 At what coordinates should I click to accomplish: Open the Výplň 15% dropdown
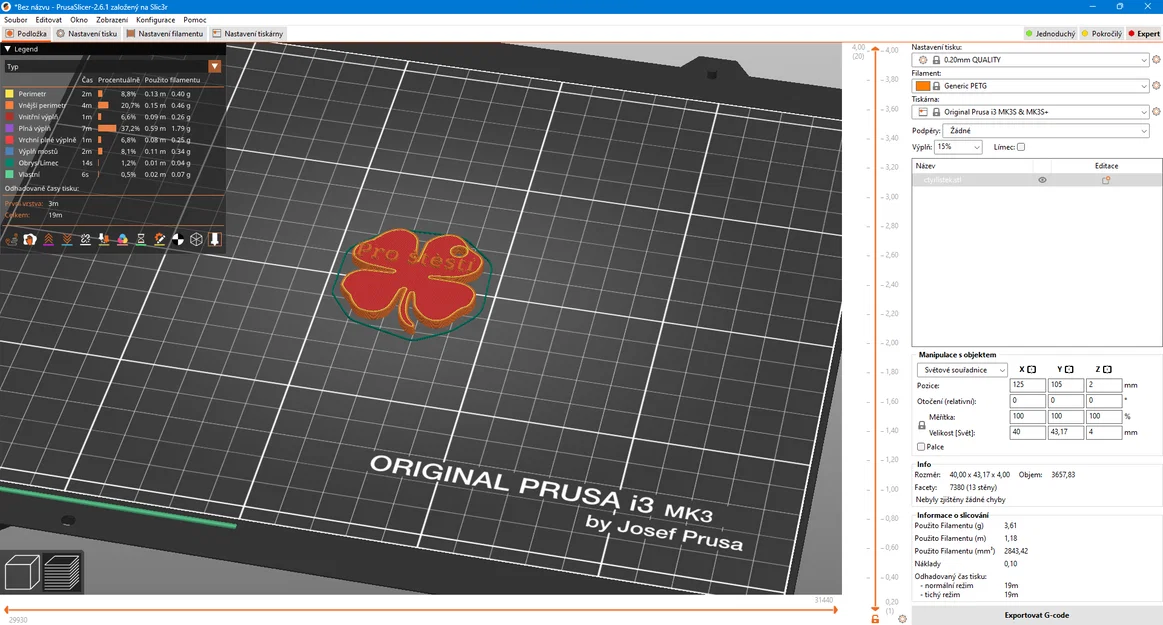pos(960,147)
